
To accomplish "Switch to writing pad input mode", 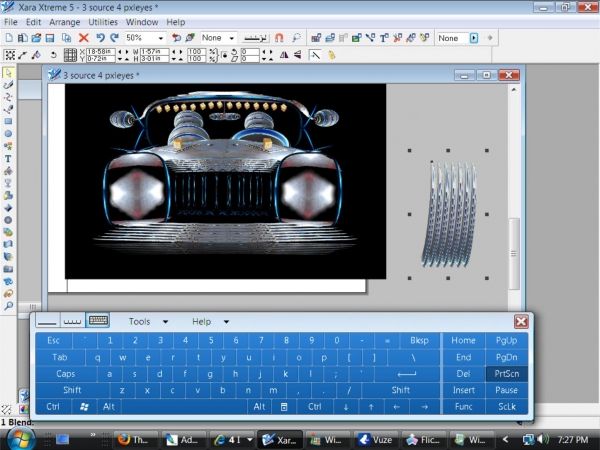I will click(x=47, y=320).
